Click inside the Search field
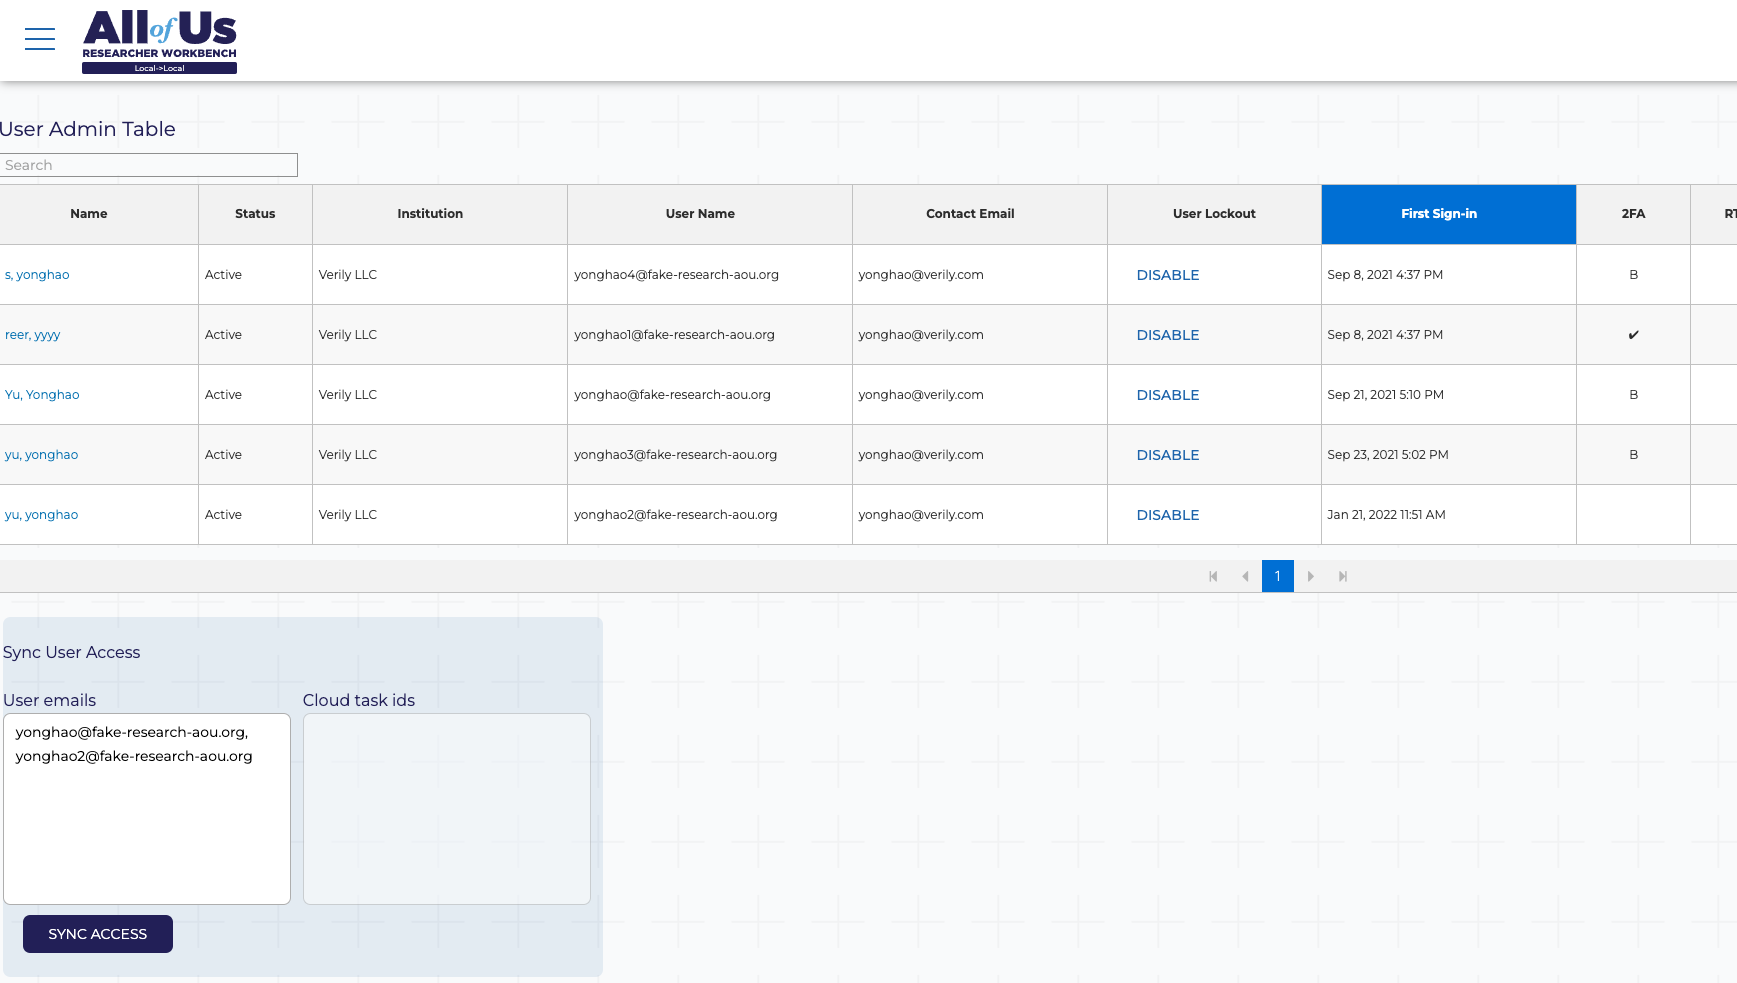The image size is (1737, 983). 148,165
